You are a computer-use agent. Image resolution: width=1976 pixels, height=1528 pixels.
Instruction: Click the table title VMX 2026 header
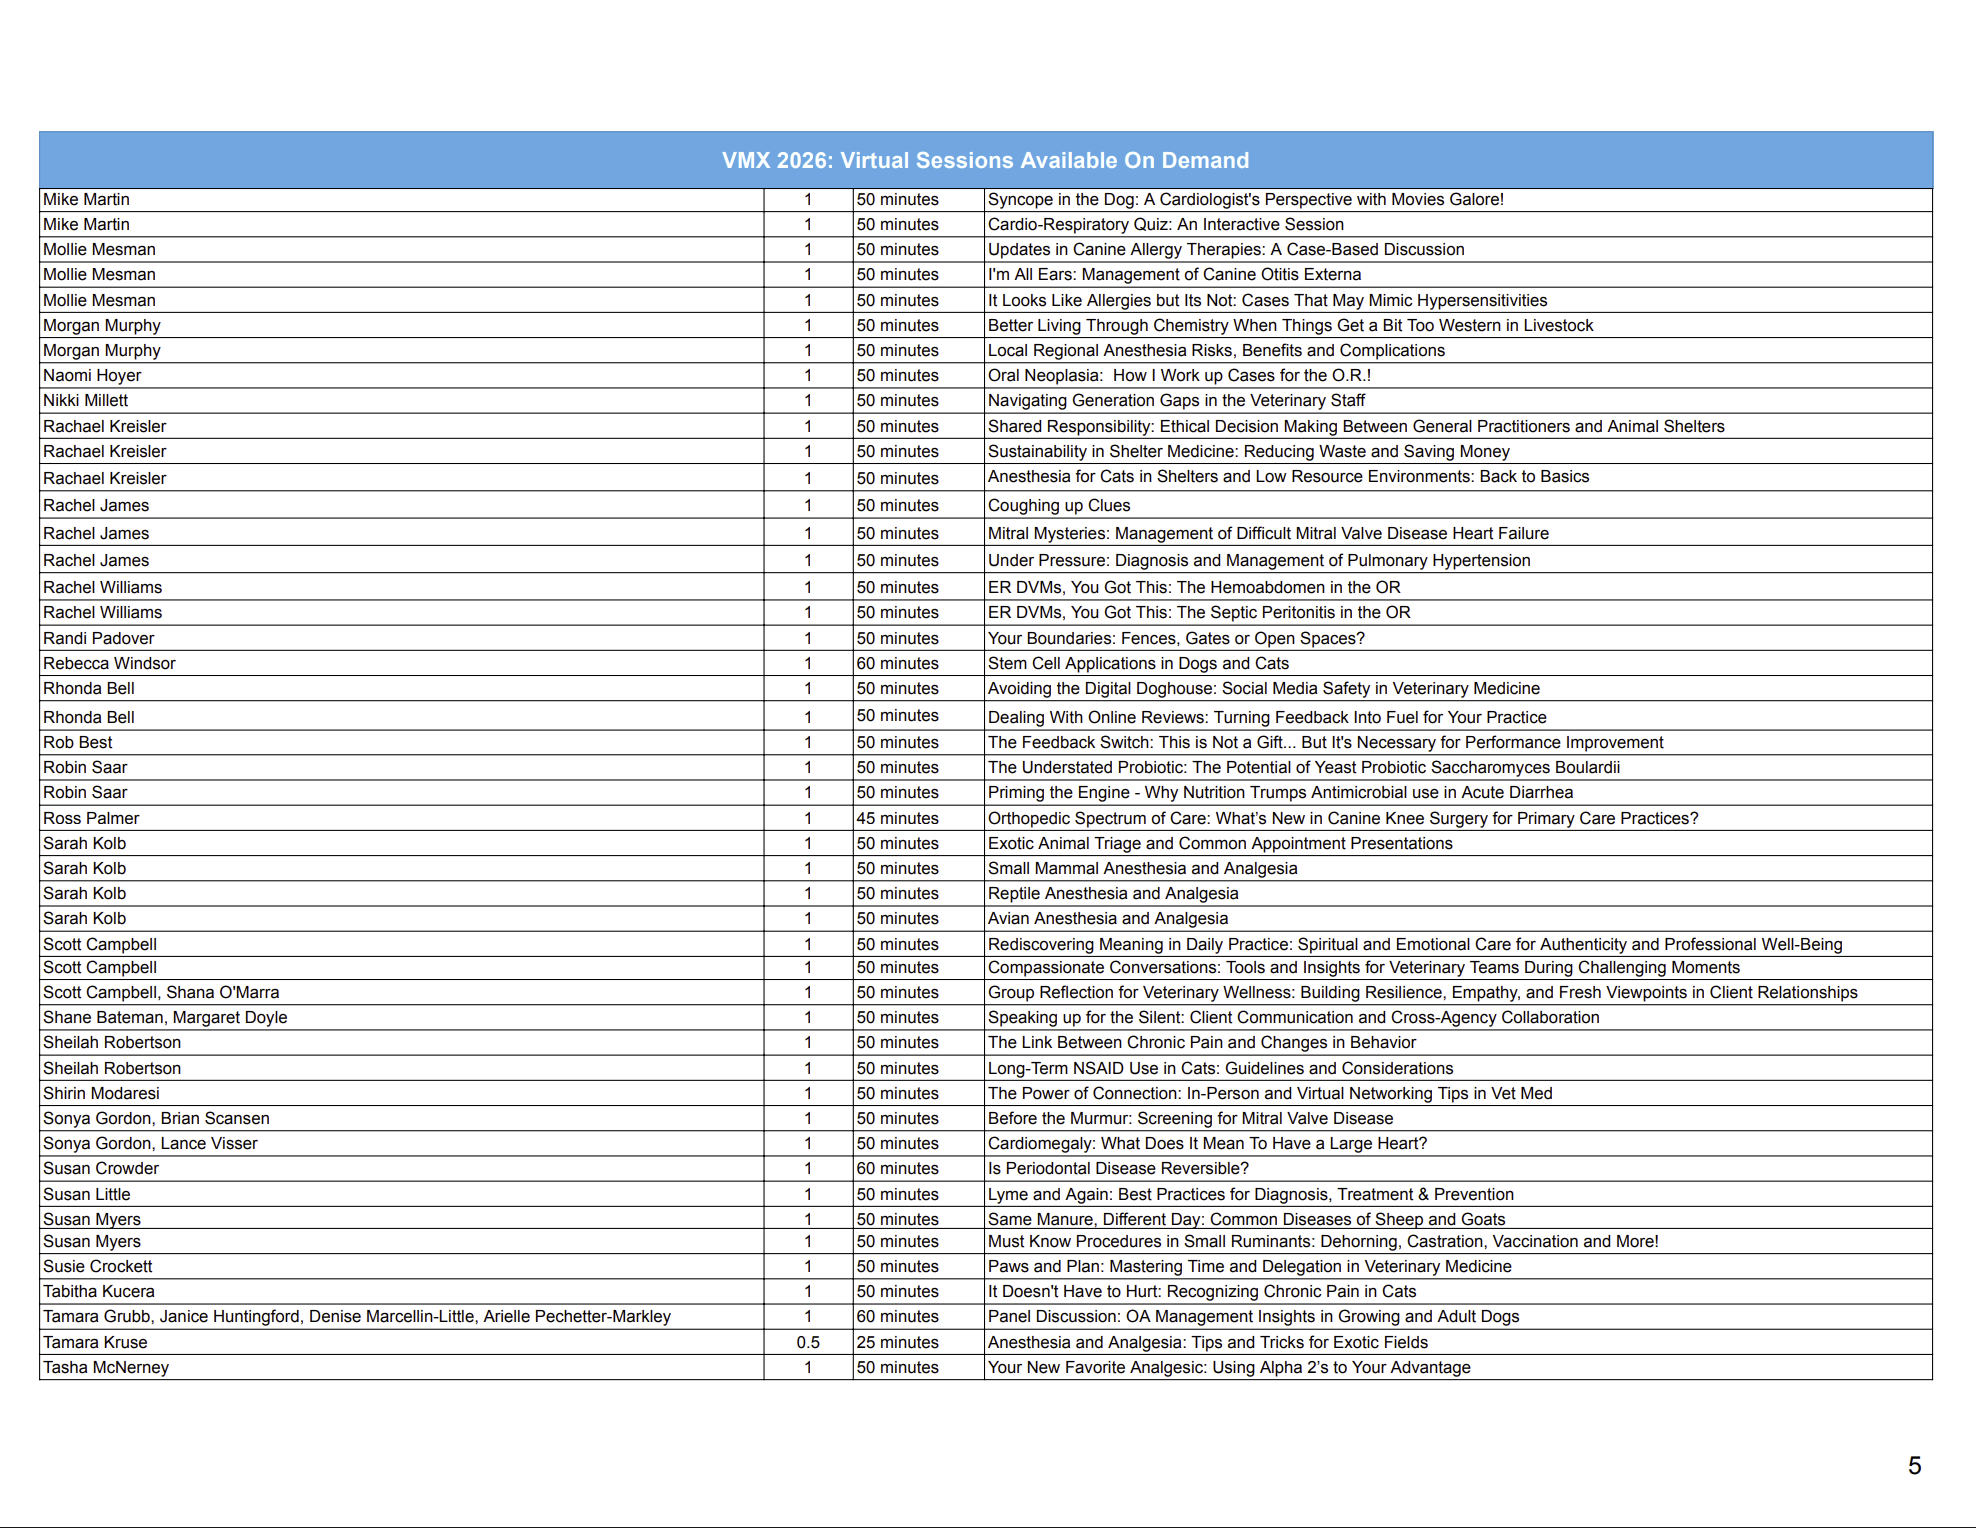tap(985, 160)
